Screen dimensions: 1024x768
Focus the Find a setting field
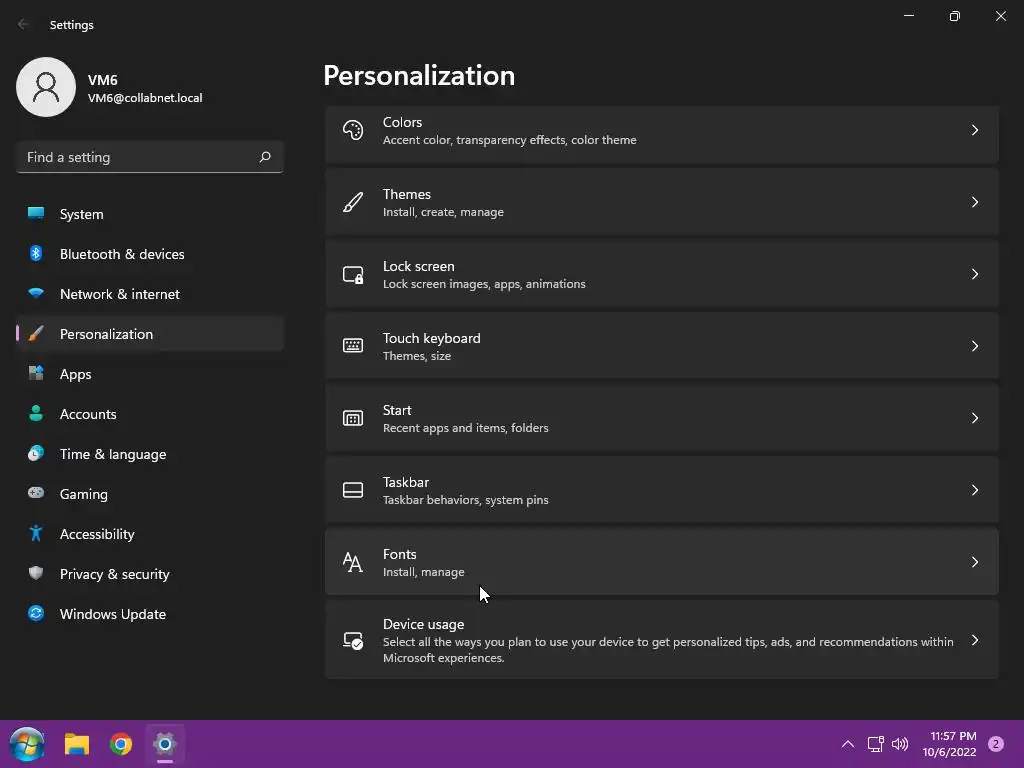pyautogui.click(x=150, y=157)
